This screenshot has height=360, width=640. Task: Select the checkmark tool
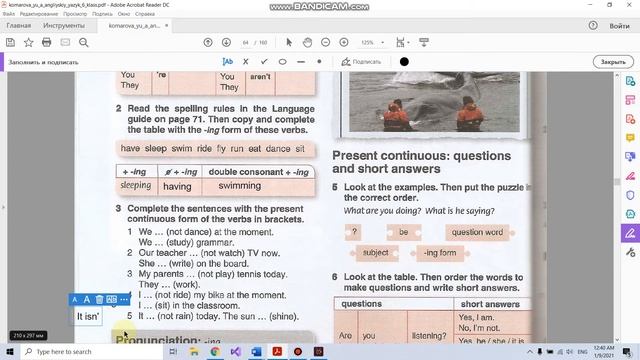[264, 62]
